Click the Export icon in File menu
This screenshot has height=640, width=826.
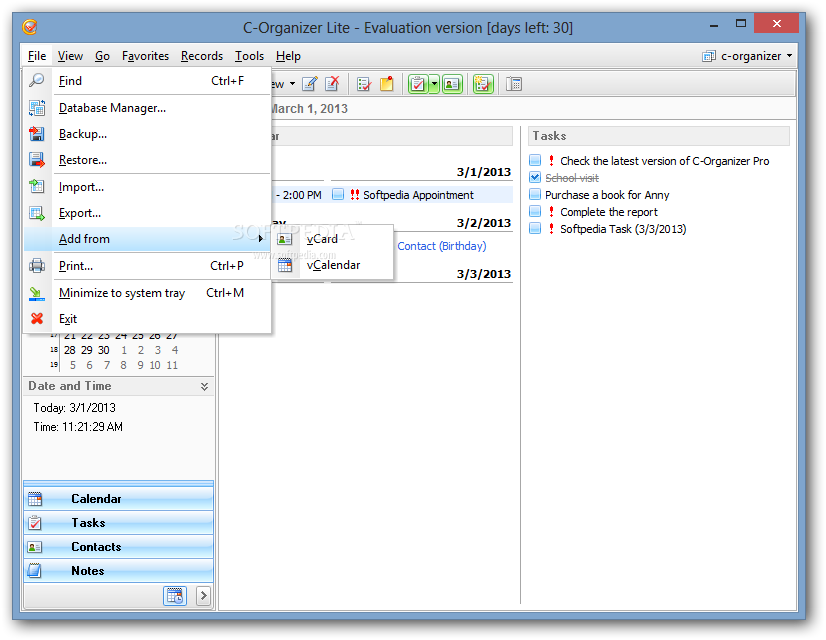point(36,213)
